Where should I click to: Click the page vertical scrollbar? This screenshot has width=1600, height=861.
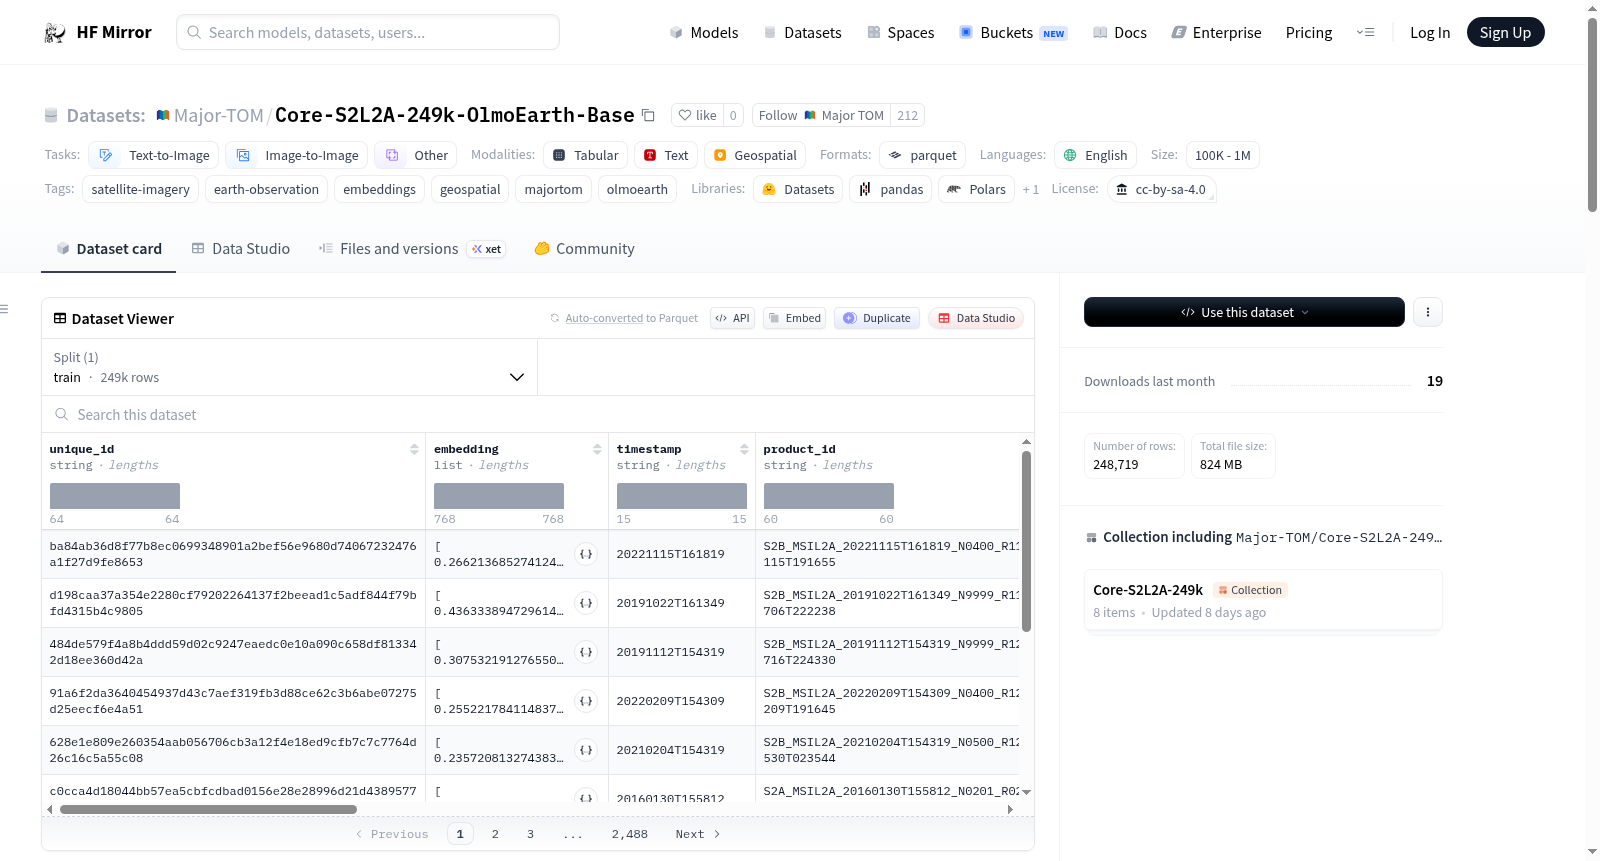click(x=1592, y=115)
